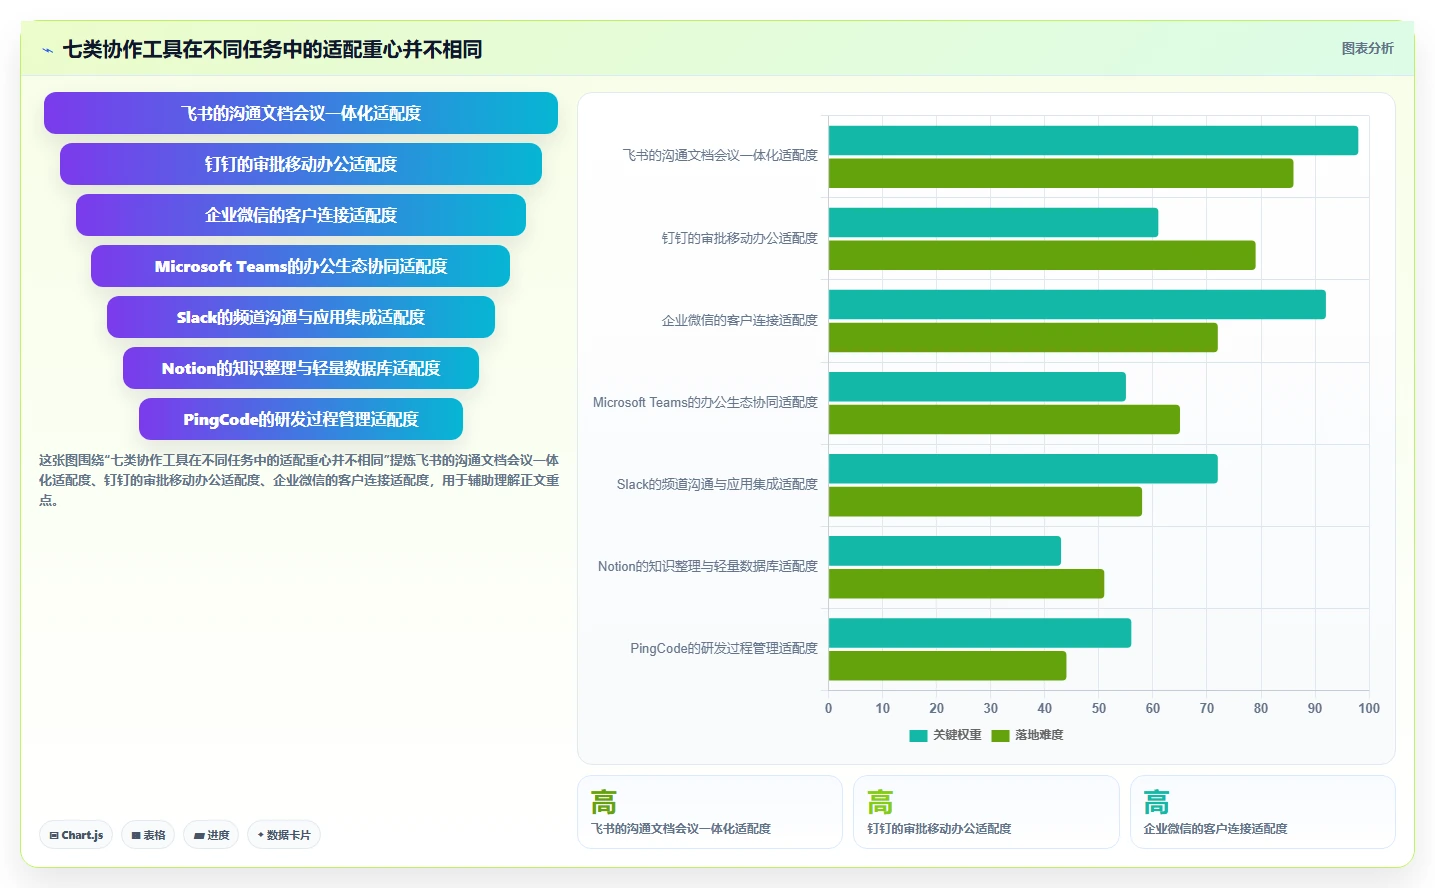This screenshot has height=888, width=1435.
Task: Select the Microsoft Teams的办公生态协同适配度 funnel bar
Action: [301, 266]
